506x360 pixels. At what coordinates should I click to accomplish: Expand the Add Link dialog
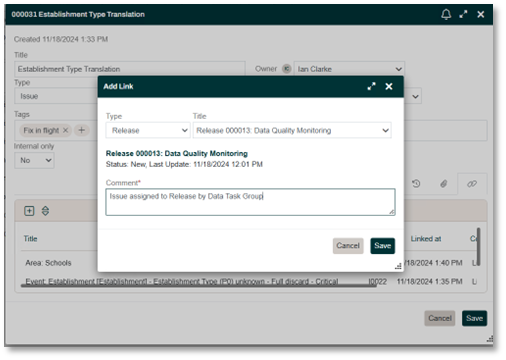[371, 86]
